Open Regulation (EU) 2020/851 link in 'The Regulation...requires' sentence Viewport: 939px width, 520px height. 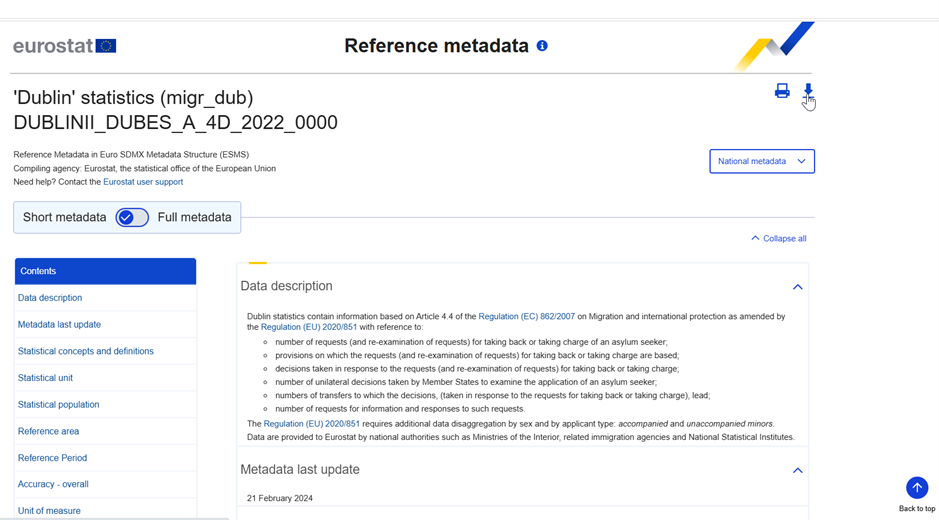click(x=311, y=424)
